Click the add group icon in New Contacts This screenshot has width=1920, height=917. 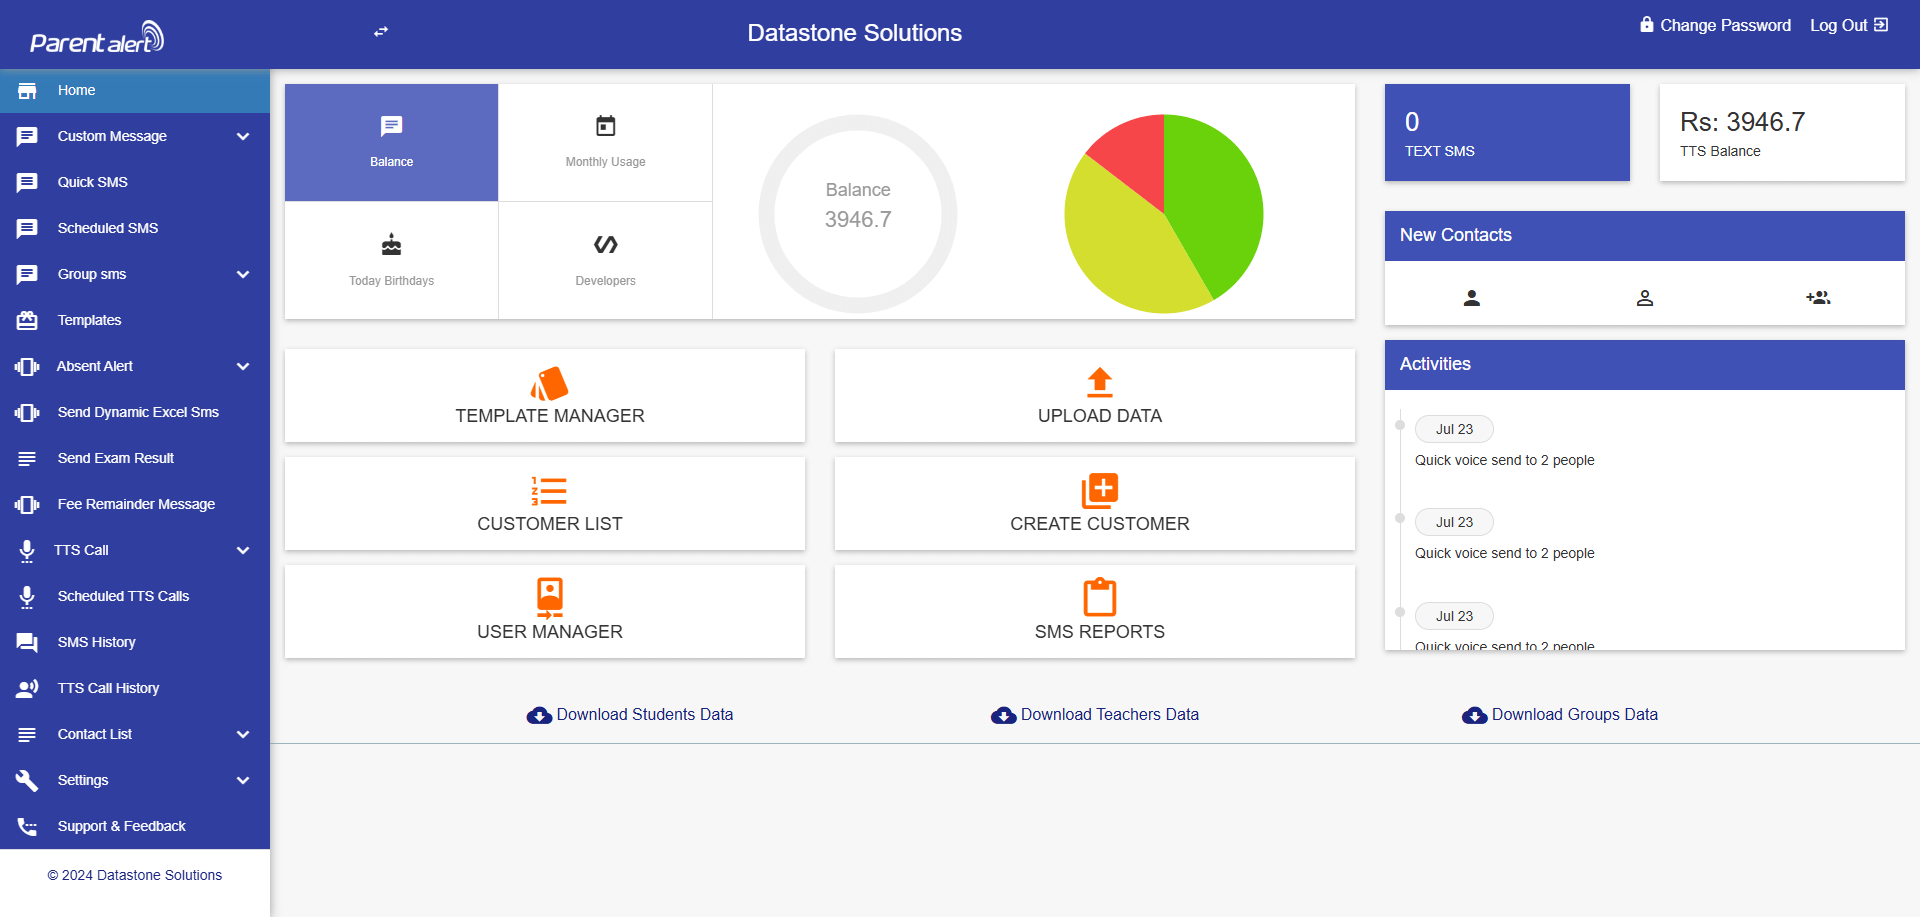pyautogui.click(x=1818, y=298)
